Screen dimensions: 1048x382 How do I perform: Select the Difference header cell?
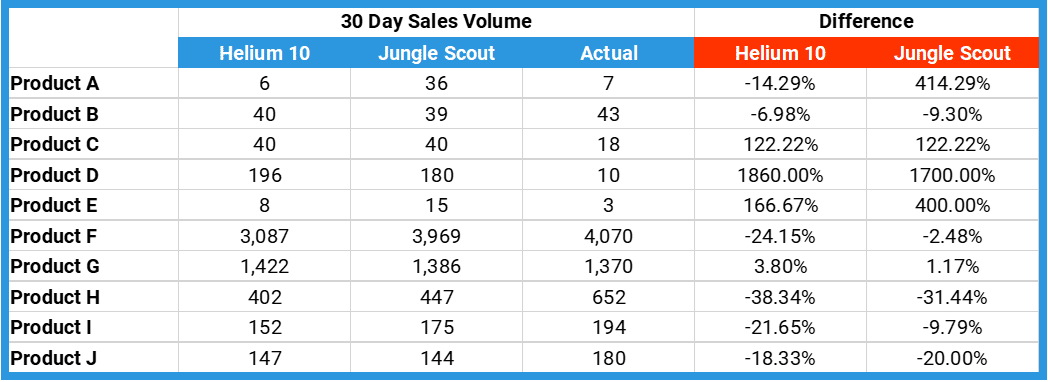coord(866,21)
